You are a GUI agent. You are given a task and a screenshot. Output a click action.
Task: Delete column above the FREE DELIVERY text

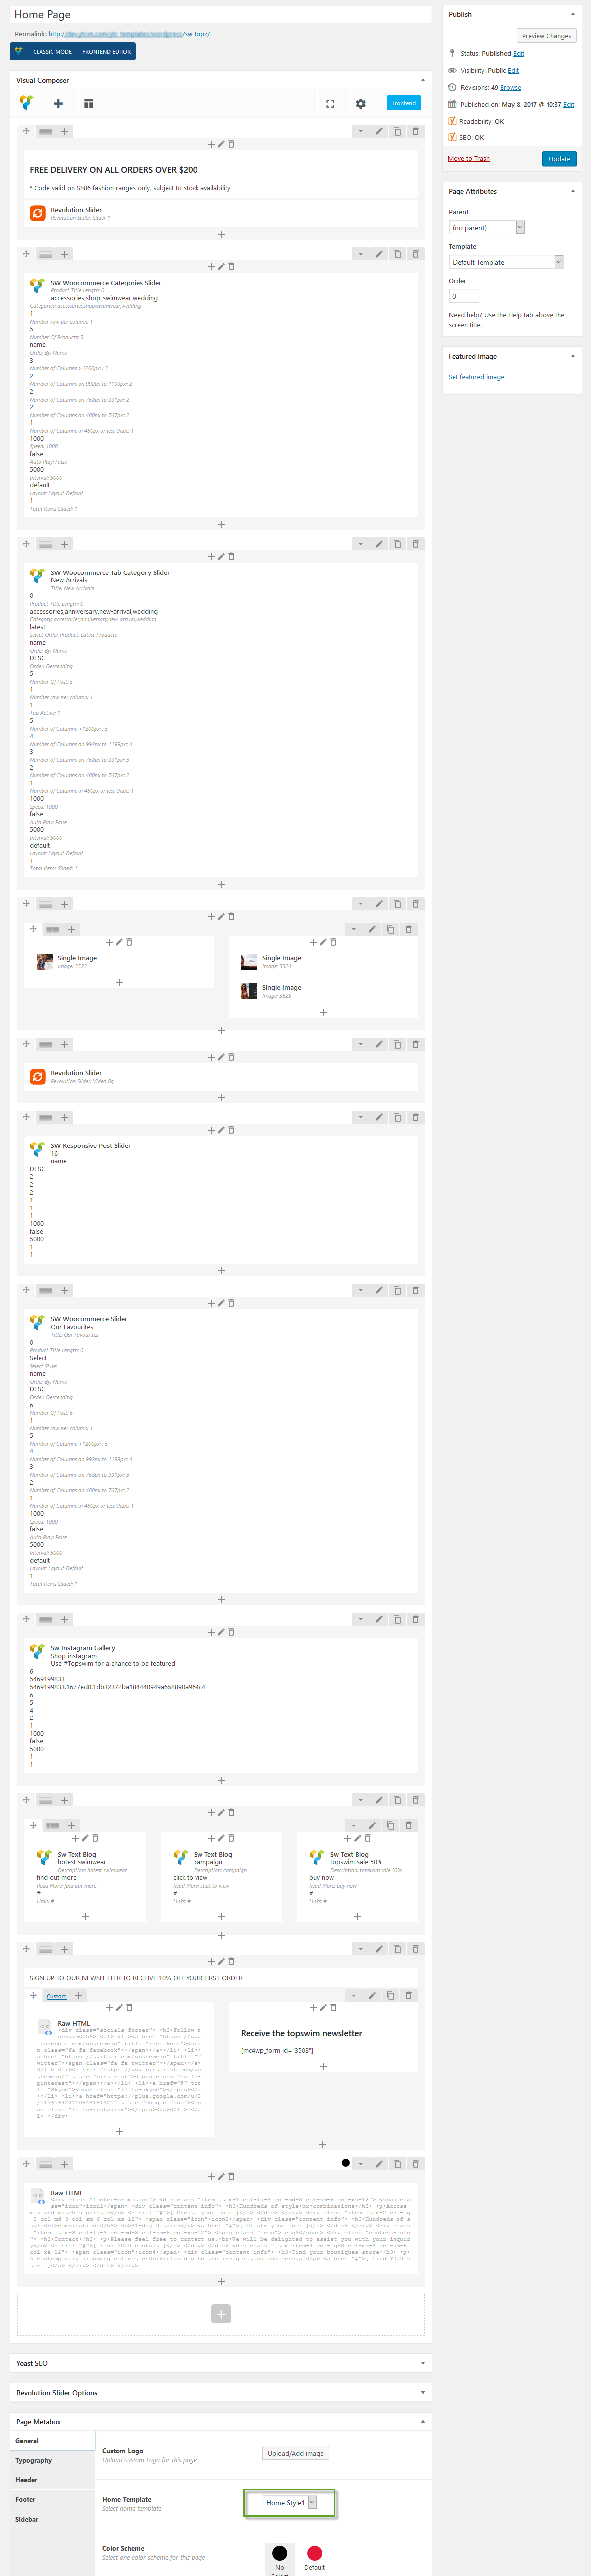point(232,144)
